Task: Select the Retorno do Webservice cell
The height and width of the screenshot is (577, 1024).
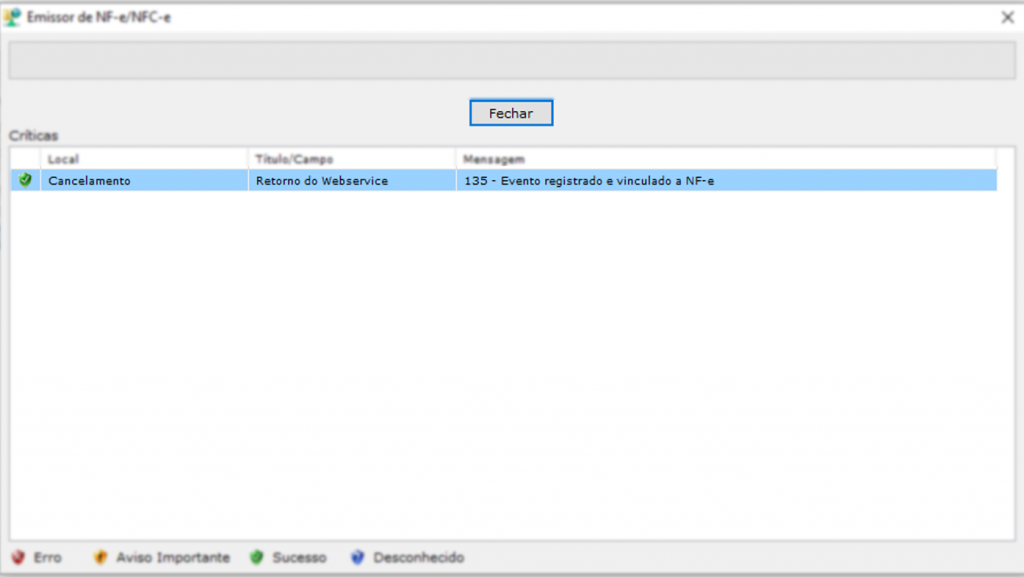Action: tap(321, 181)
